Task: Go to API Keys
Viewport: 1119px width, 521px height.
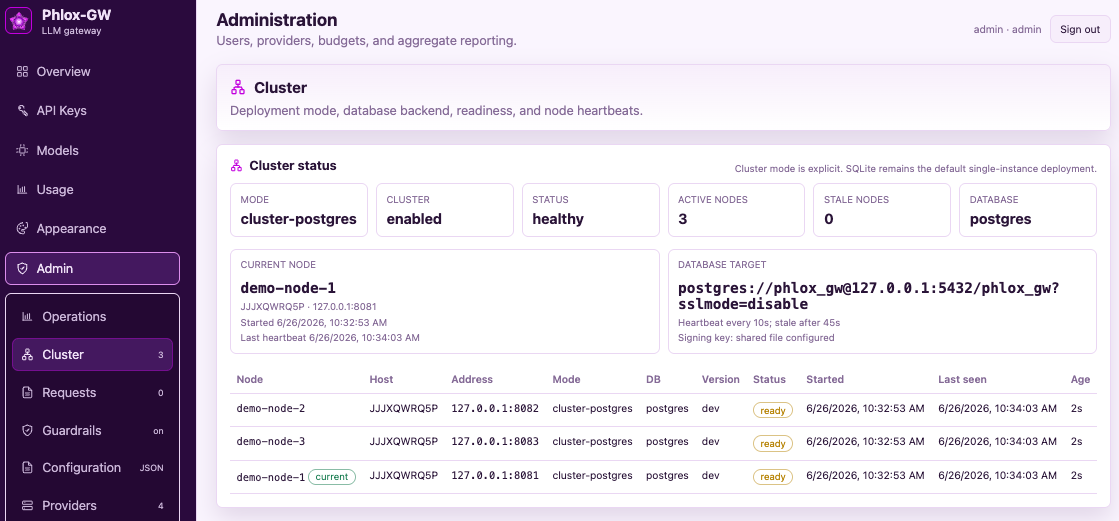Action: pyautogui.click(x=93, y=111)
